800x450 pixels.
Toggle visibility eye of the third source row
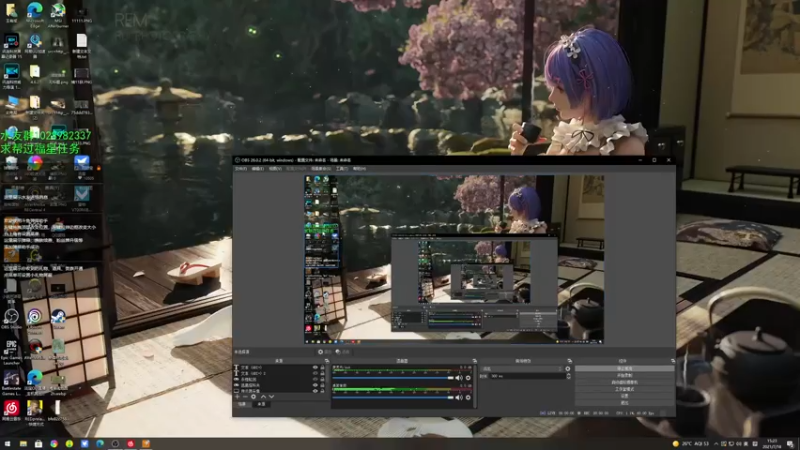pyautogui.click(x=315, y=380)
